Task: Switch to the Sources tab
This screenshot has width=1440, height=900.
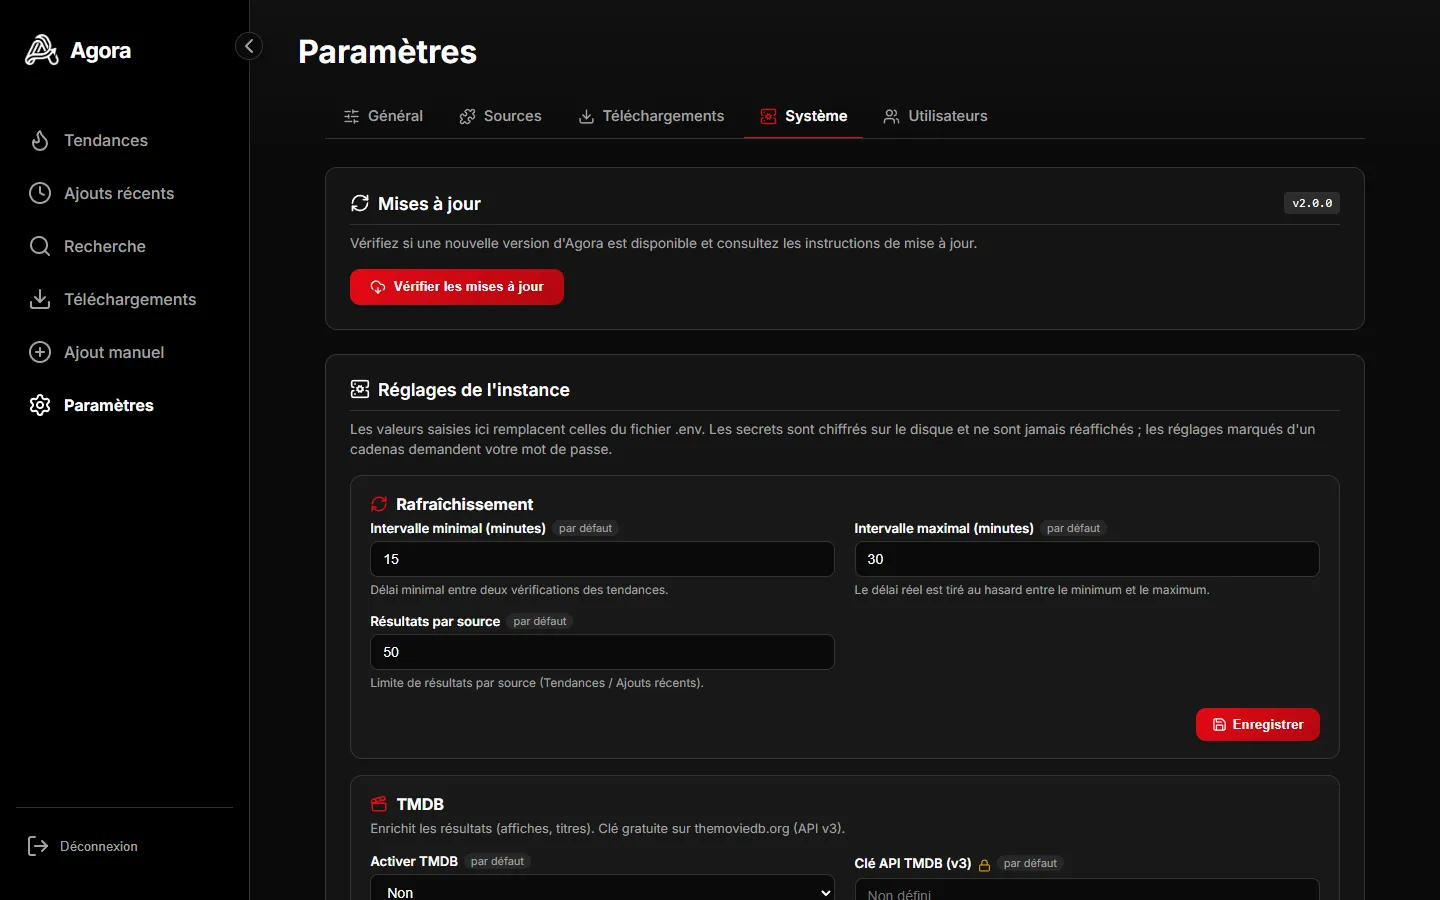Action: click(x=500, y=116)
